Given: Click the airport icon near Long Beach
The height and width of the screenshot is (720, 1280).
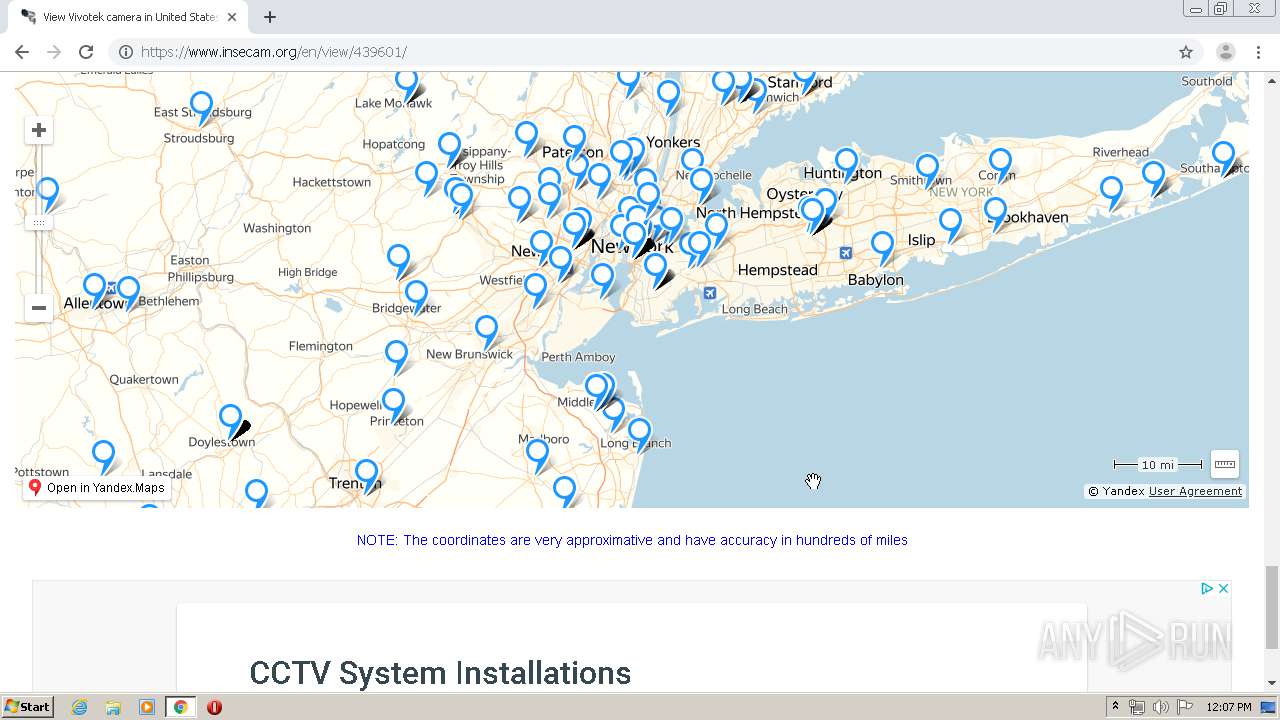Looking at the screenshot, I should pyautogui.click(x=710, y=293).
